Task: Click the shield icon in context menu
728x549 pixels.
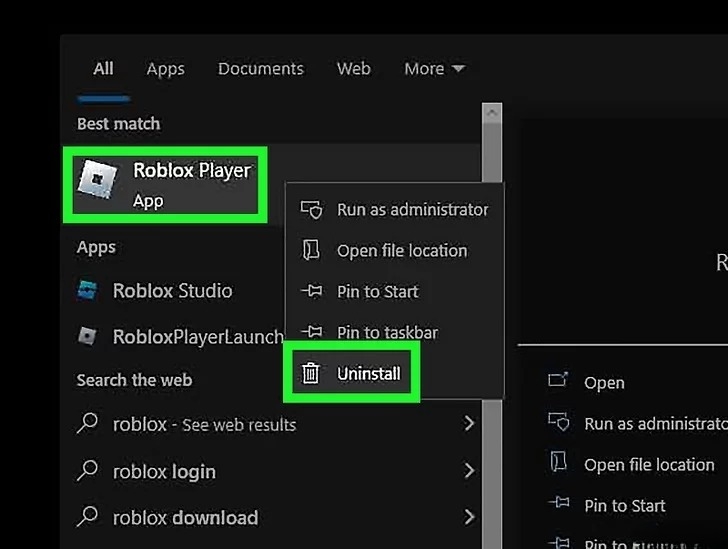Action: (311, 209)
